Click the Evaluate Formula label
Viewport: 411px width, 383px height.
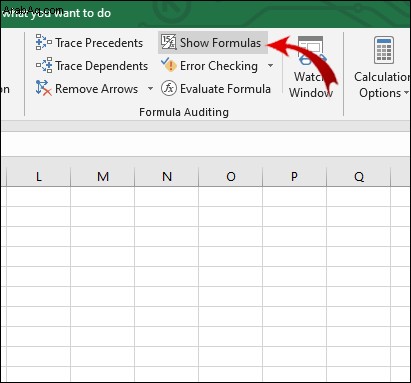[x=225, y=89]
